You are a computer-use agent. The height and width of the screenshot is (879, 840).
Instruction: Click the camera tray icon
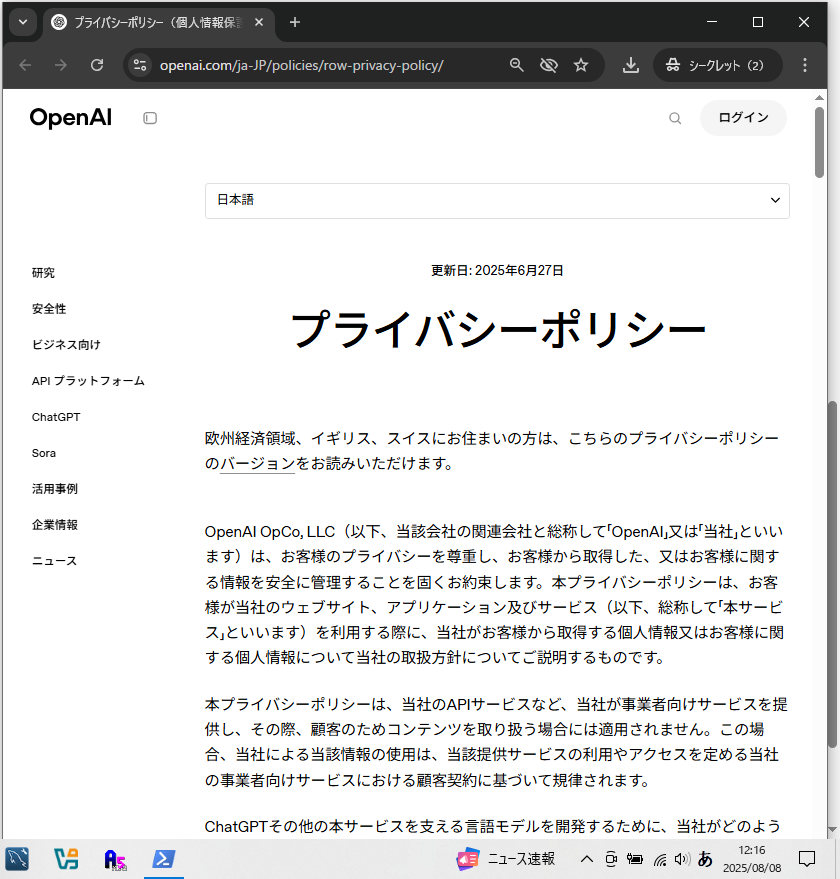611,859
